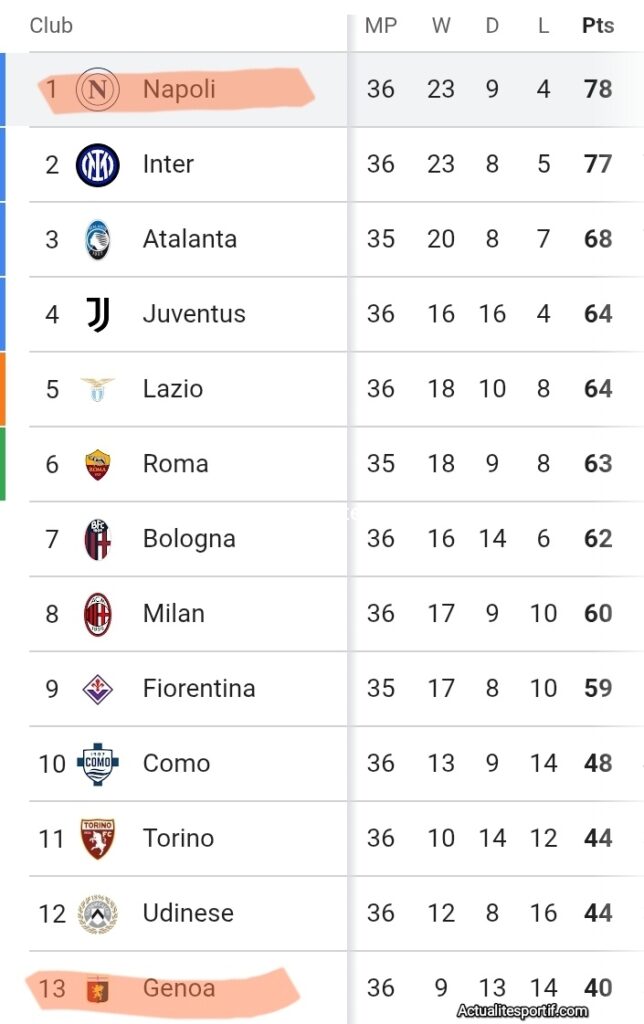Open the Lazio eagle crest
Image resolution: width=644 pixels, height=1024 pixels.
click(x=97, y=389)
